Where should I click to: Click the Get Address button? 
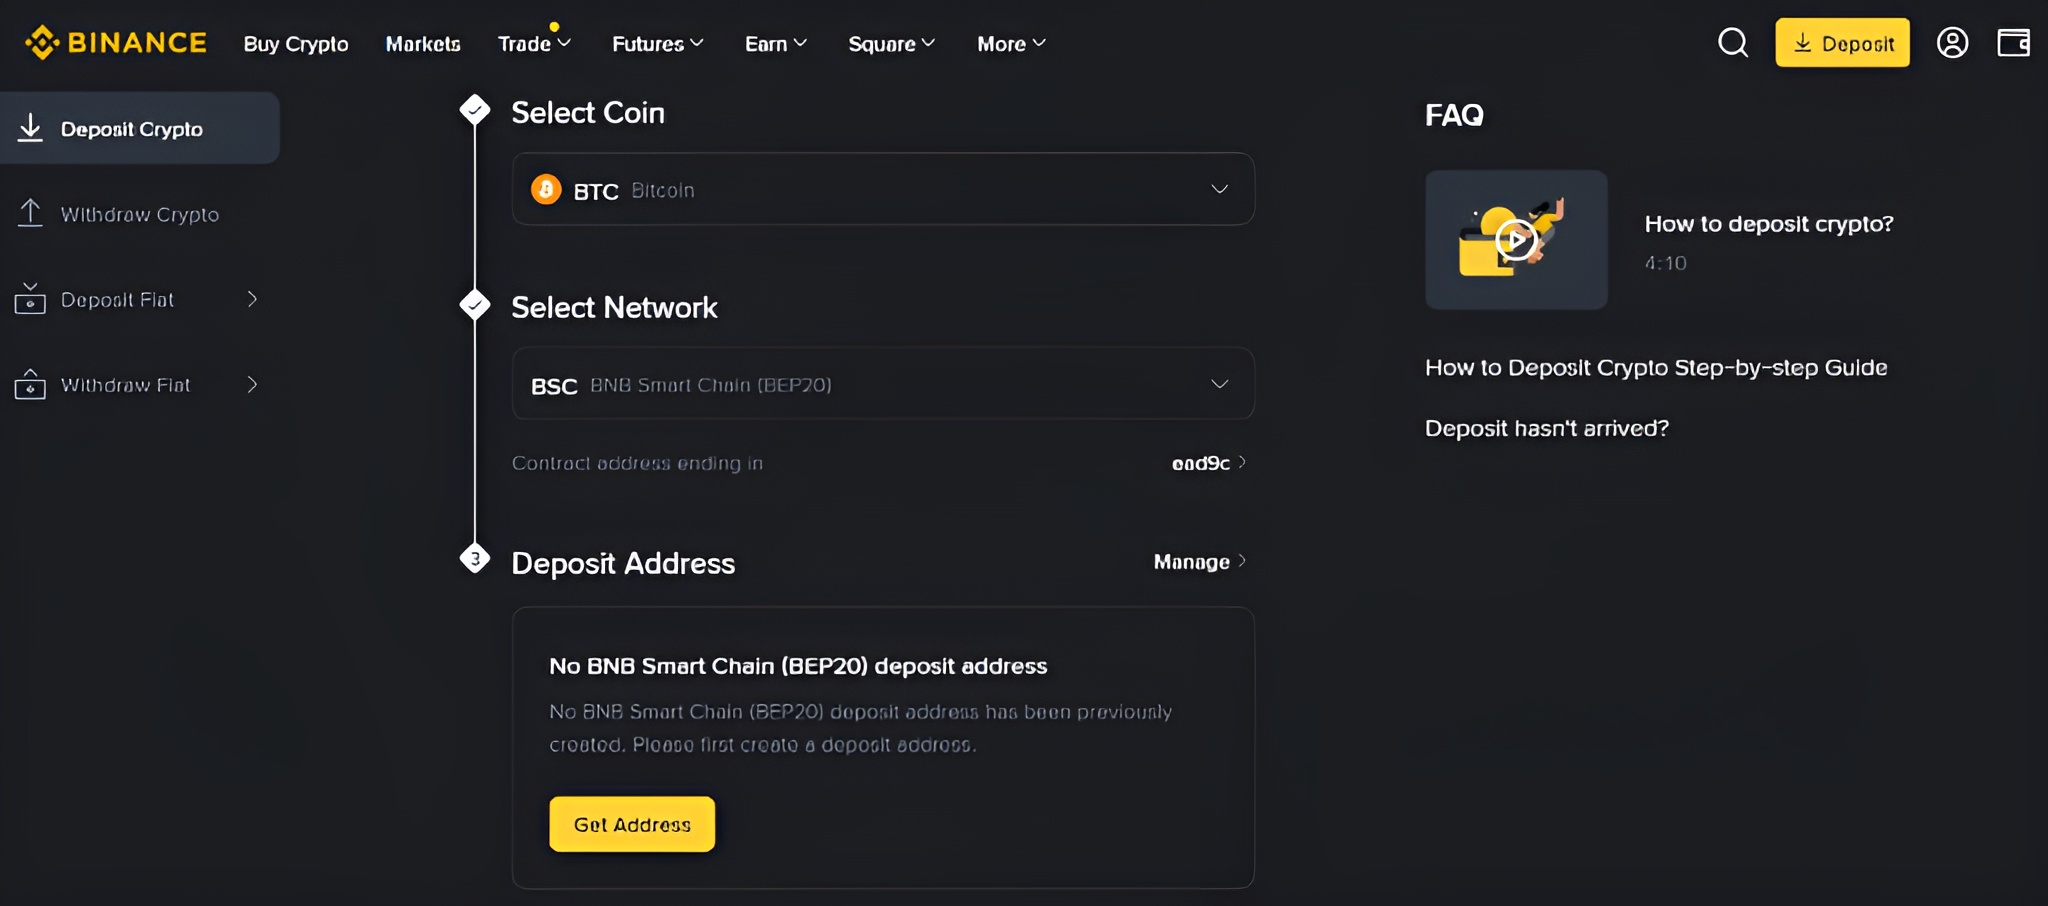[631, 823]
